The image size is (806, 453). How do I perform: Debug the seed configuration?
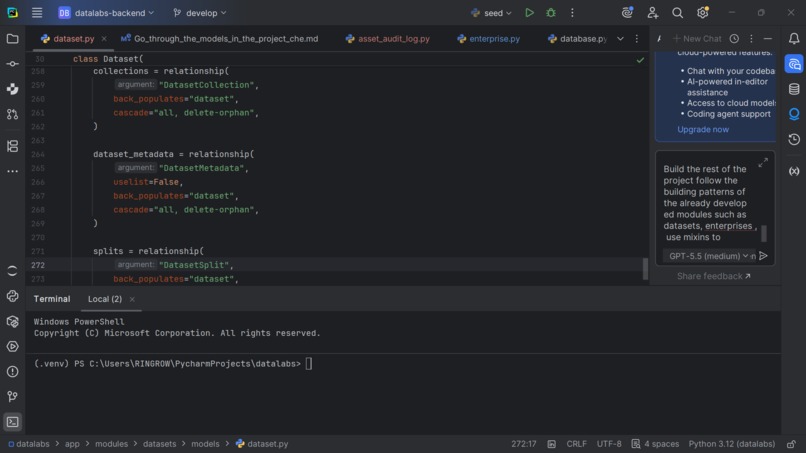(551, 13)
